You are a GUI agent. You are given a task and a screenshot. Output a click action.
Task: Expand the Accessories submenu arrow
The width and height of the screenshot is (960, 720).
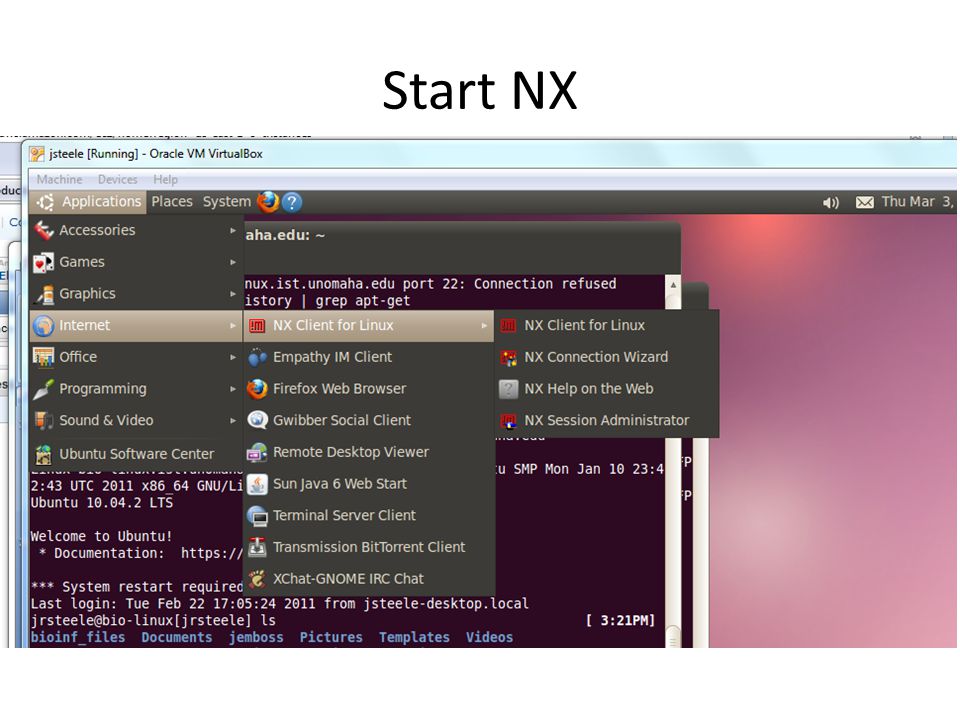233,230
